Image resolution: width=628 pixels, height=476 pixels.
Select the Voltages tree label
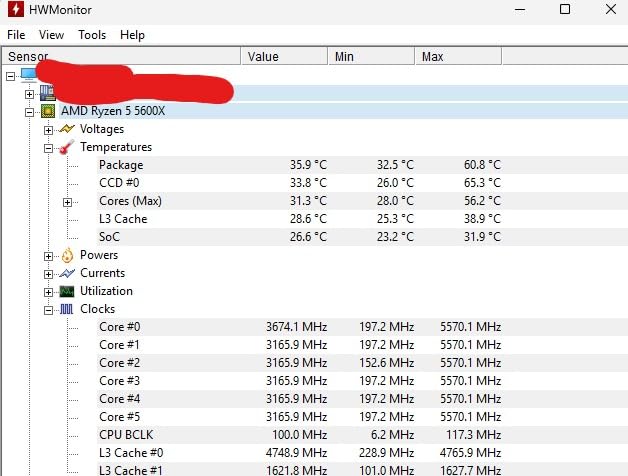[x=102, y=129]
